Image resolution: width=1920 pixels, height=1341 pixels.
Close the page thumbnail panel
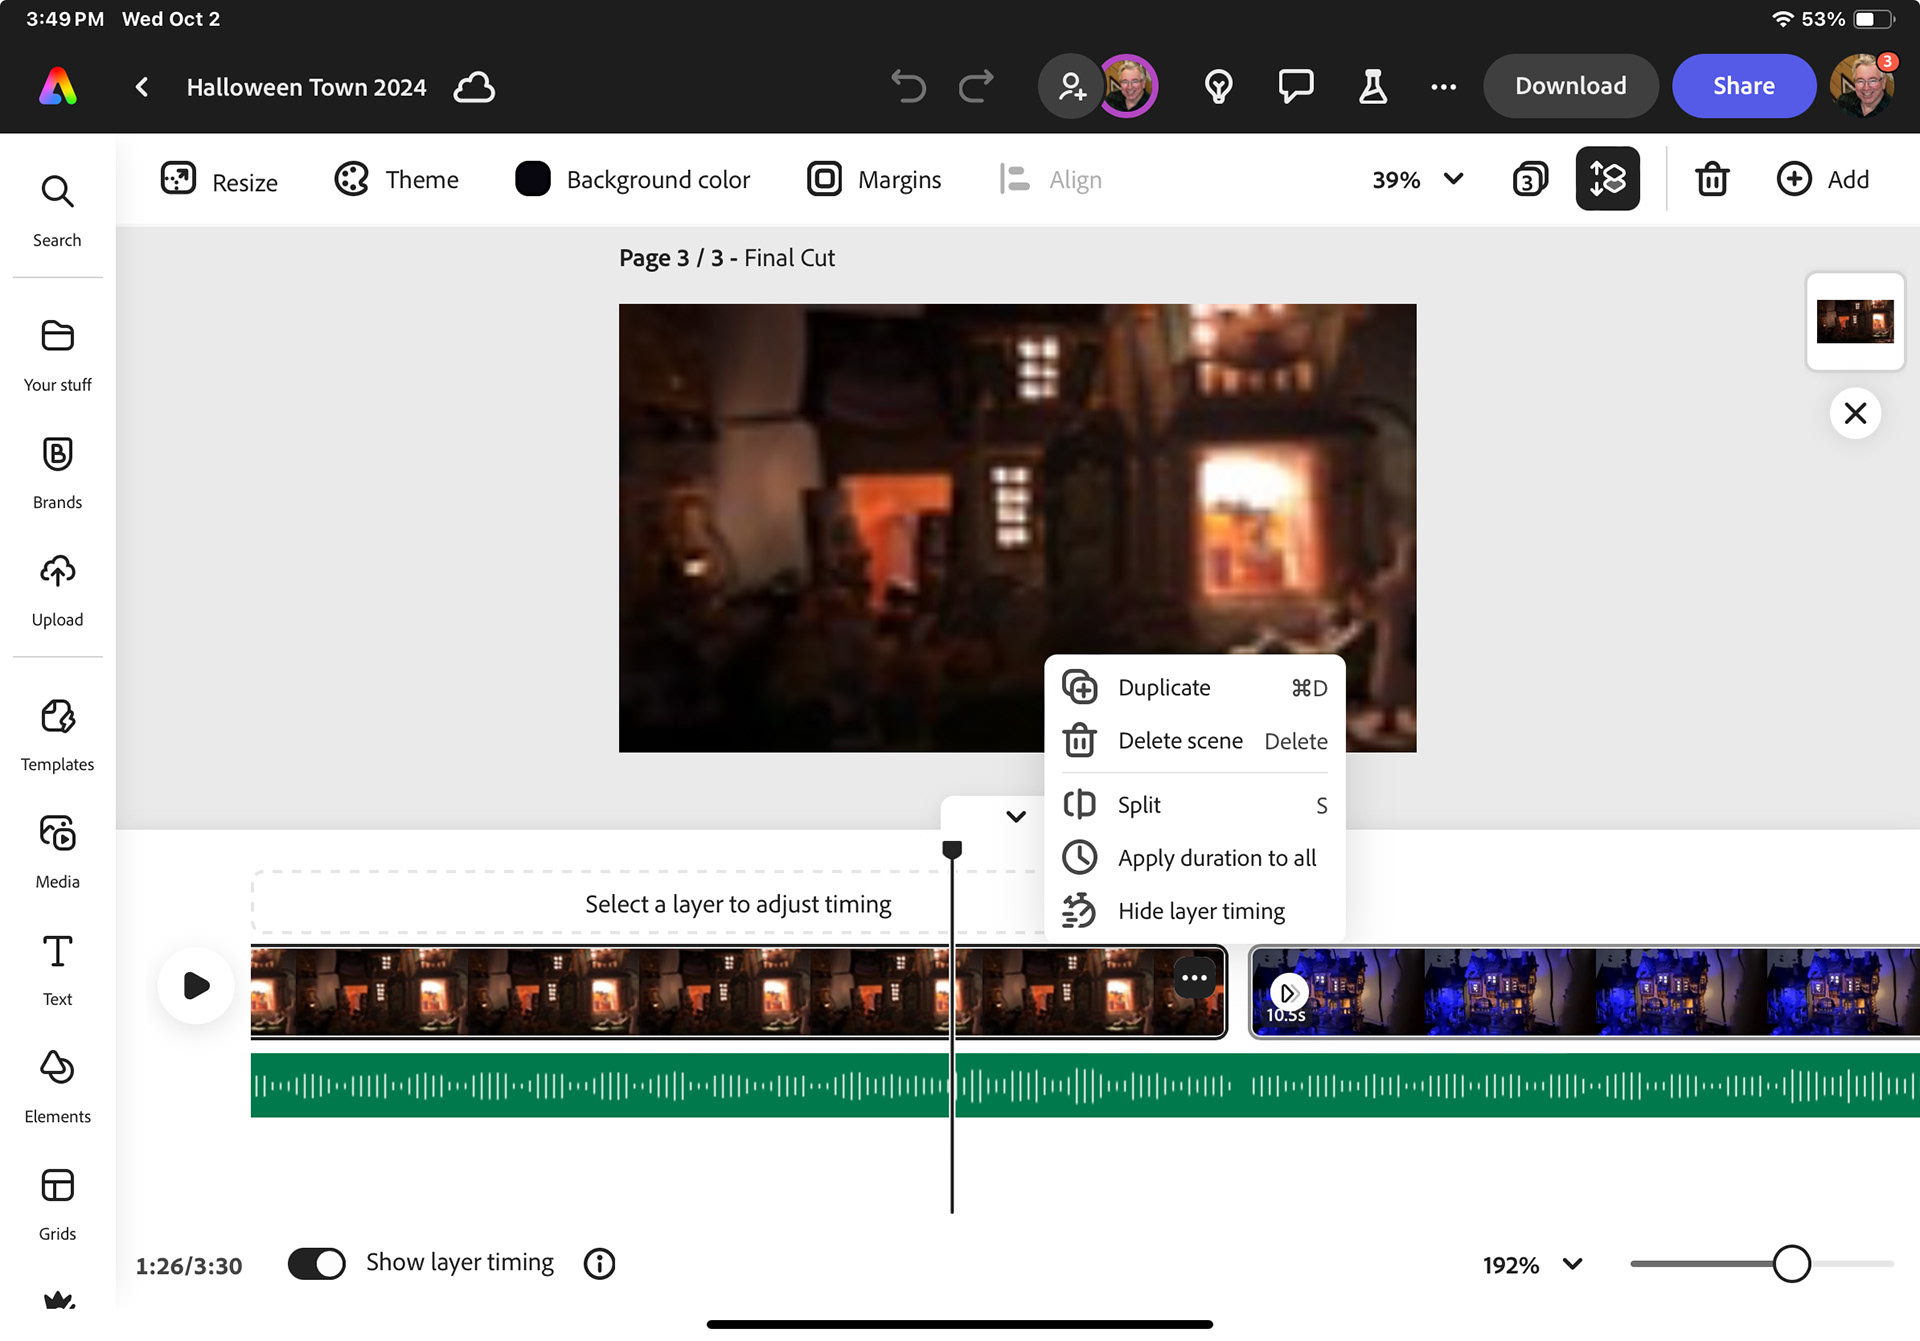(1855, 413)
